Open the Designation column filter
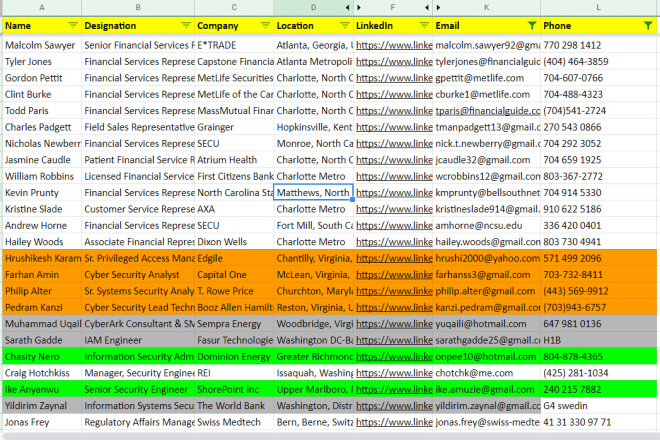The height and width of the screenshot is (440, 660). pyautogui.click(x=186, y=26)
